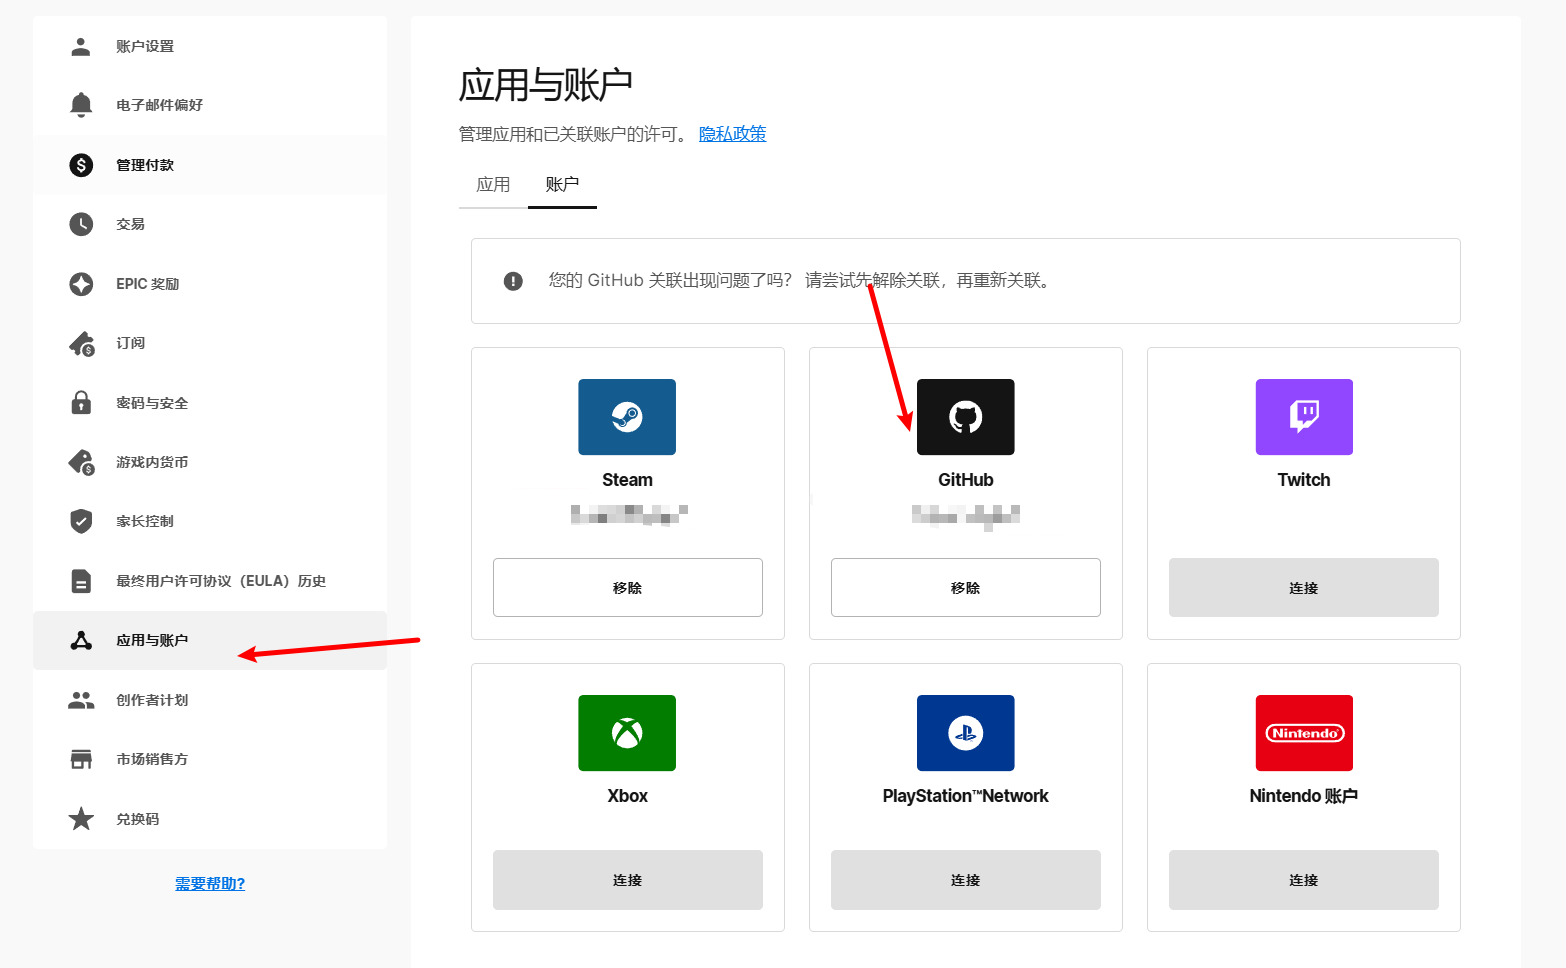1566x968 pixels.
Task: Click the subscriptions icon beside 订阅
Action: 82,344
